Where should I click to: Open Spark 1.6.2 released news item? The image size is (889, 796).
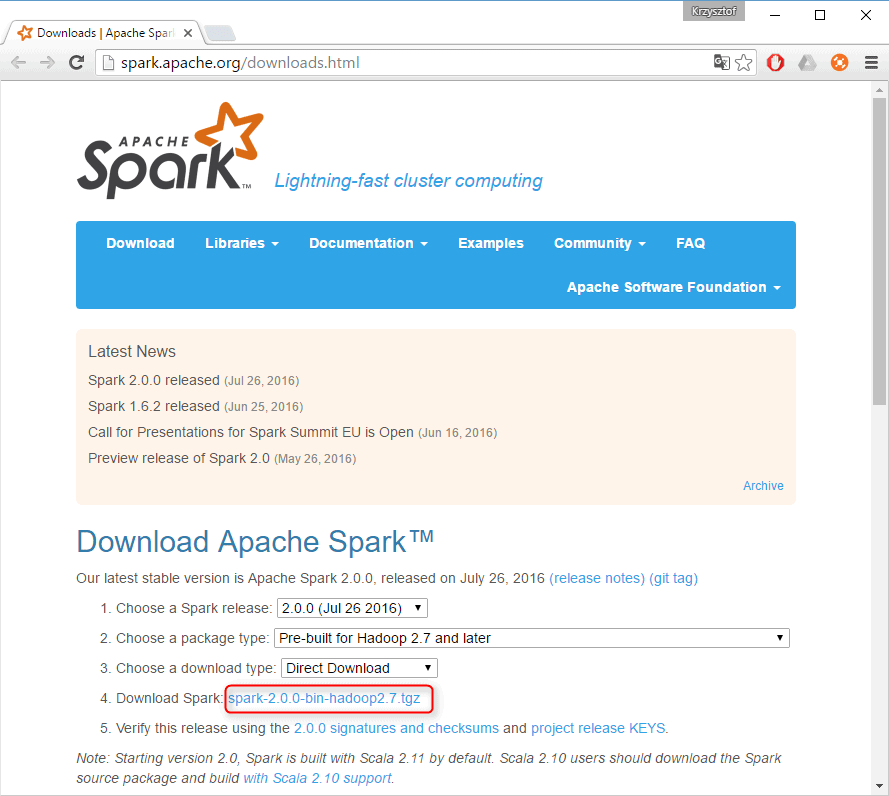pos(154,406)
